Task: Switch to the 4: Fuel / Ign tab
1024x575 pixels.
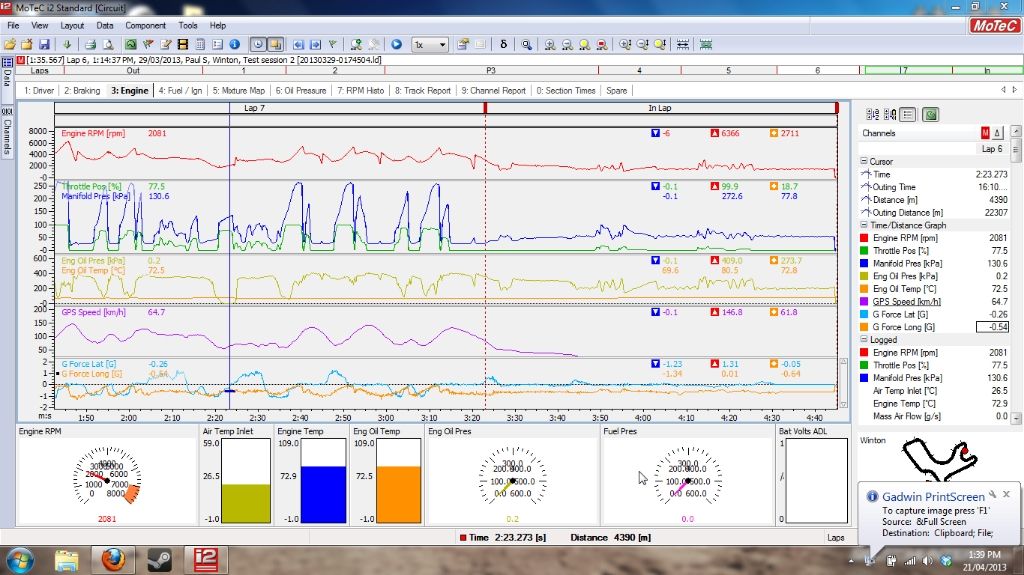Action: 180,90
